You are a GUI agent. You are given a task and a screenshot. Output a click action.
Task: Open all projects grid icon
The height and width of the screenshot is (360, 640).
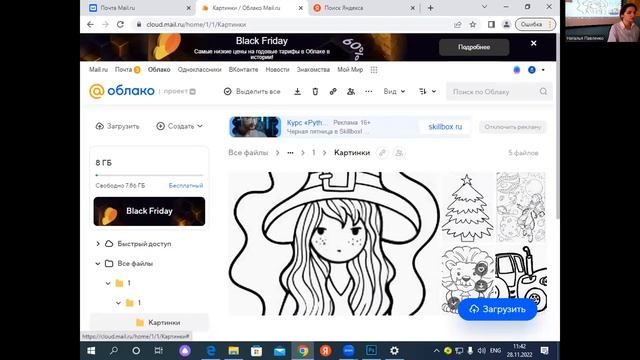374,70
